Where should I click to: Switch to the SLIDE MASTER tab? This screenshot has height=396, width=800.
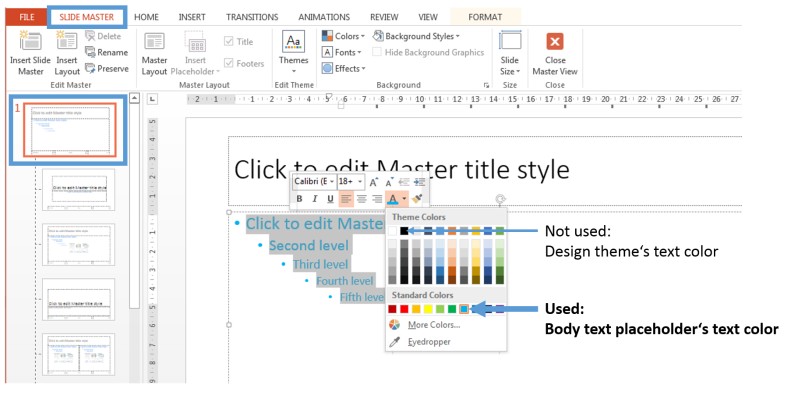[x=86, y=17]
